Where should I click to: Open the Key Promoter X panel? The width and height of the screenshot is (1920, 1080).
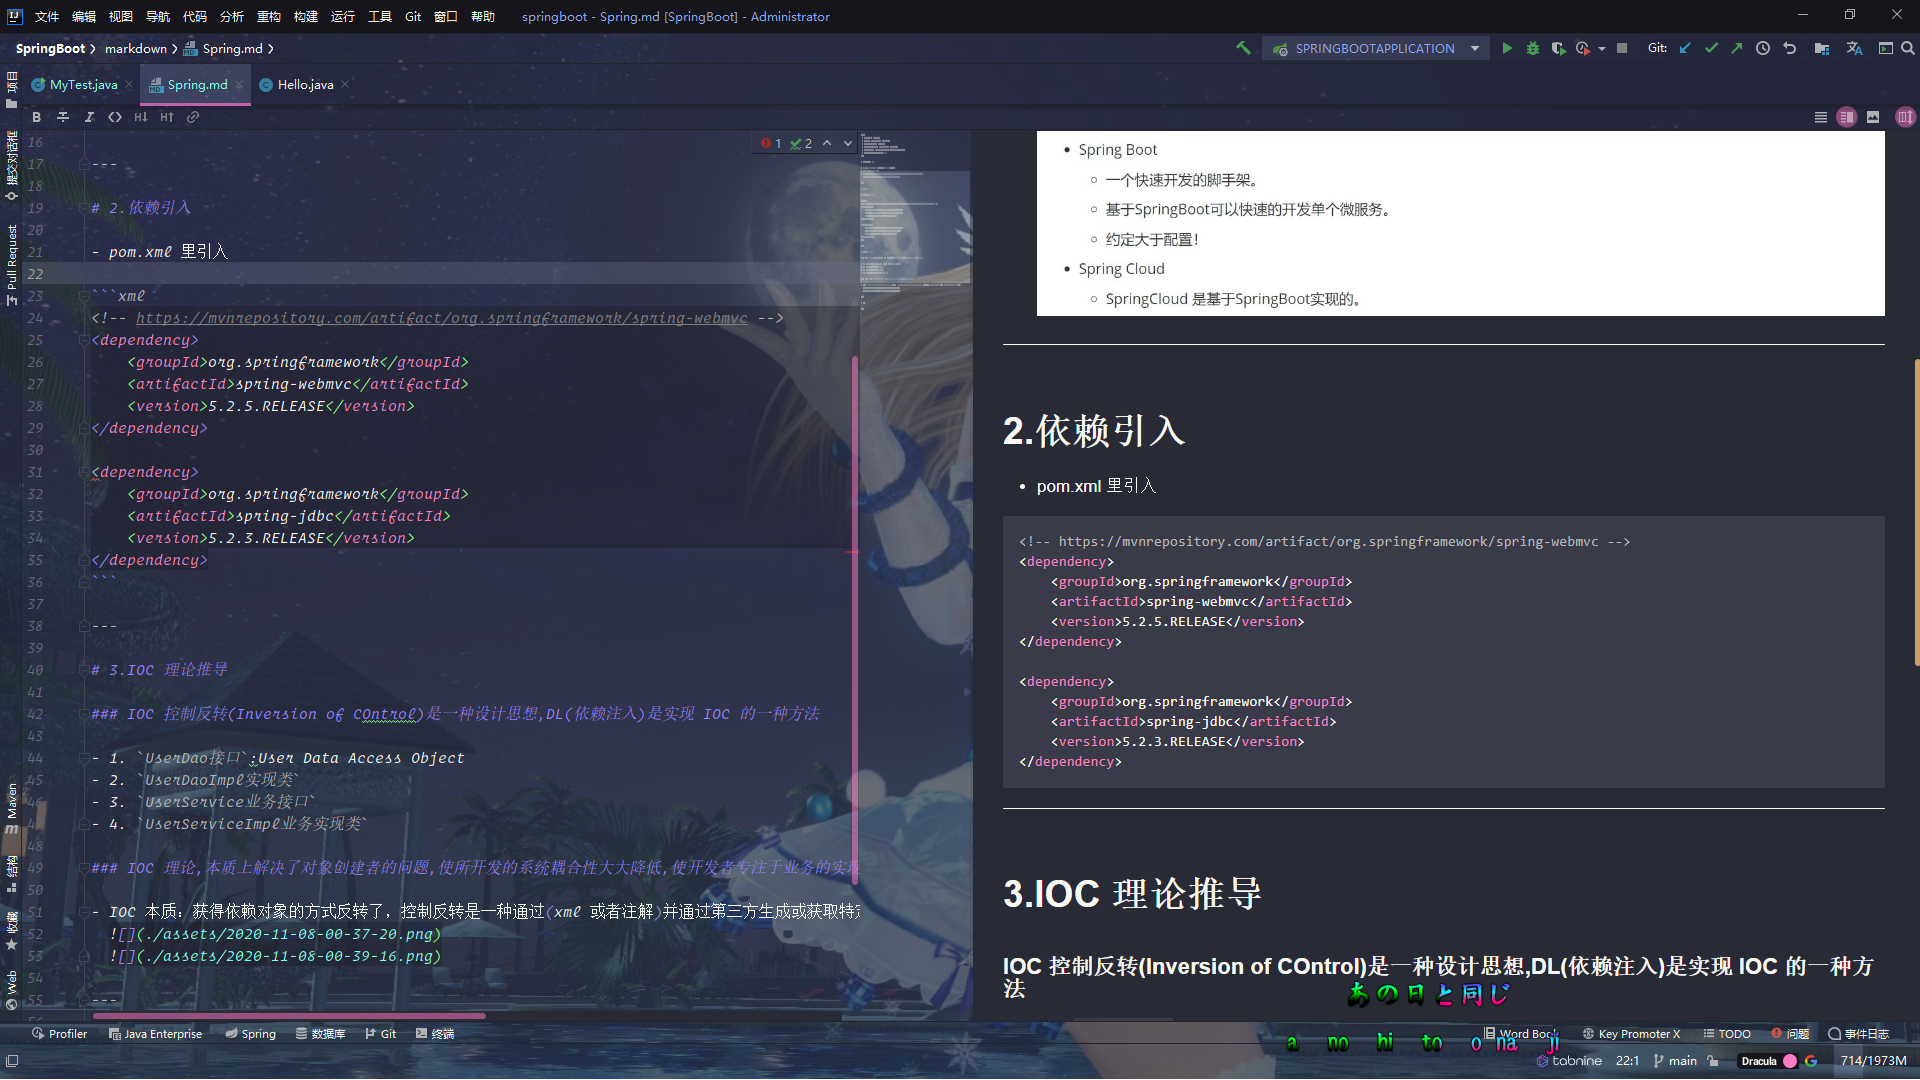pos(1631,1034)
